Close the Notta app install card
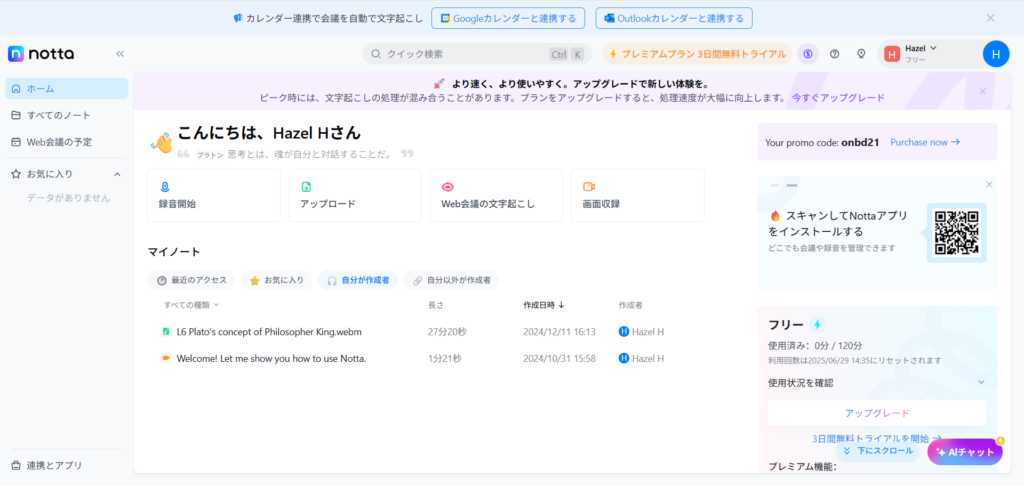Viewport: 1024px width, 486px height. click(989, 185)
